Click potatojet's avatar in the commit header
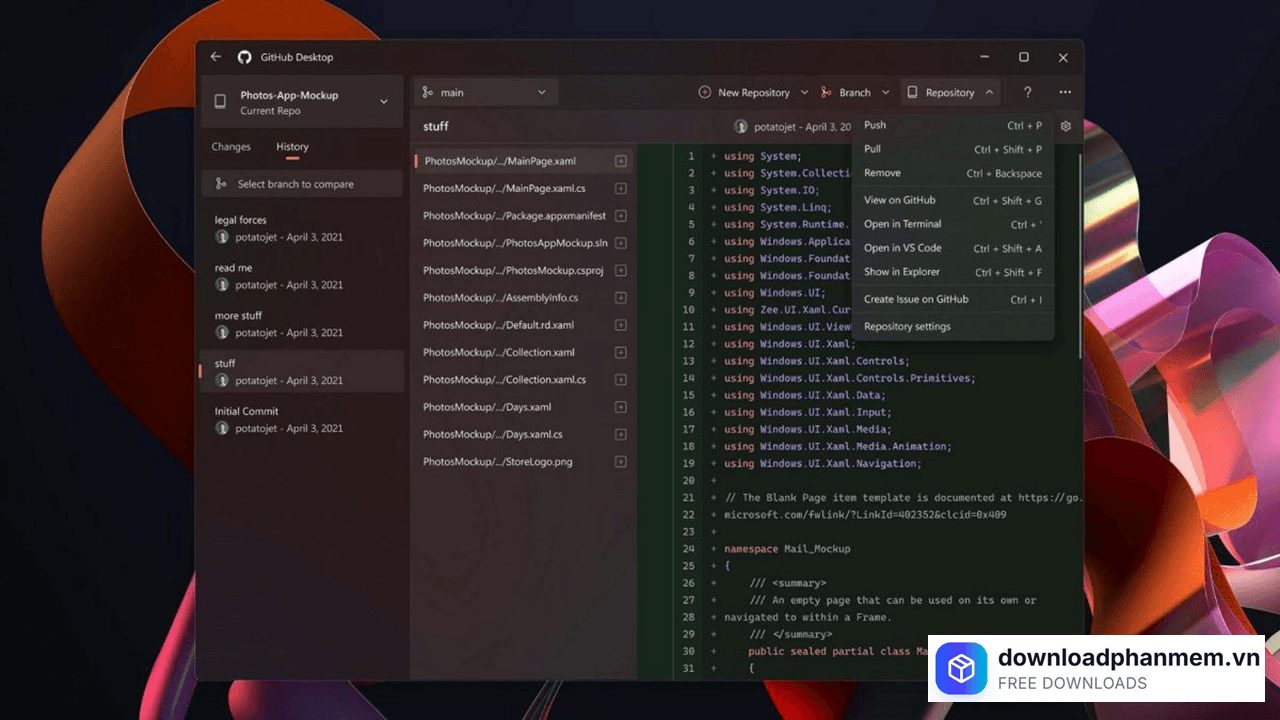The width and height of the screenshot is (1280, 720). (741, 126)
